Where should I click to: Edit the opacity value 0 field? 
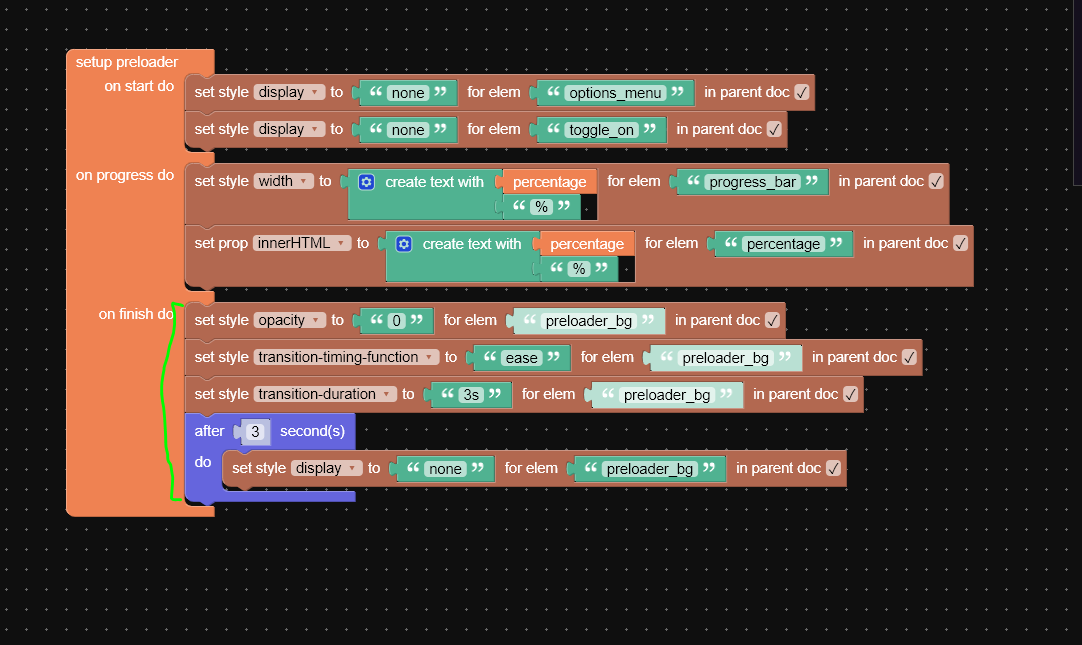[x=396, y=321]
